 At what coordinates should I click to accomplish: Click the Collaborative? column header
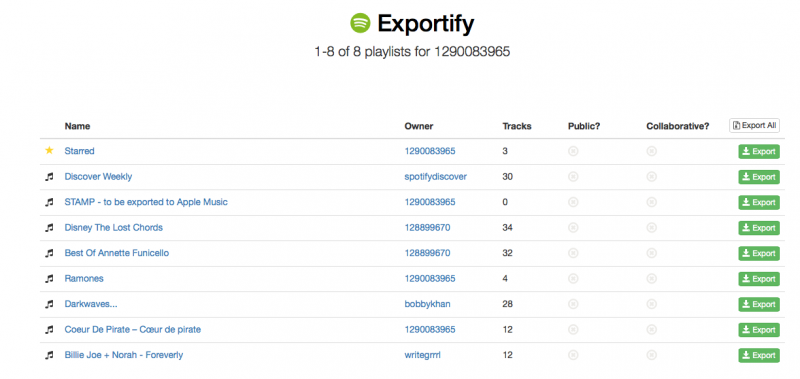tap(678, 126)
